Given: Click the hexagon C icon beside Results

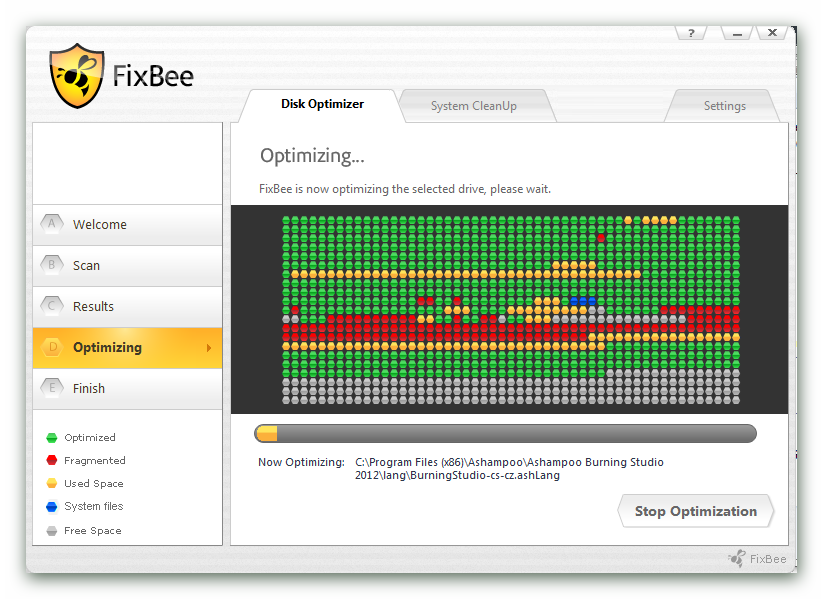Looking at the screenshot, I should point(52,307).
